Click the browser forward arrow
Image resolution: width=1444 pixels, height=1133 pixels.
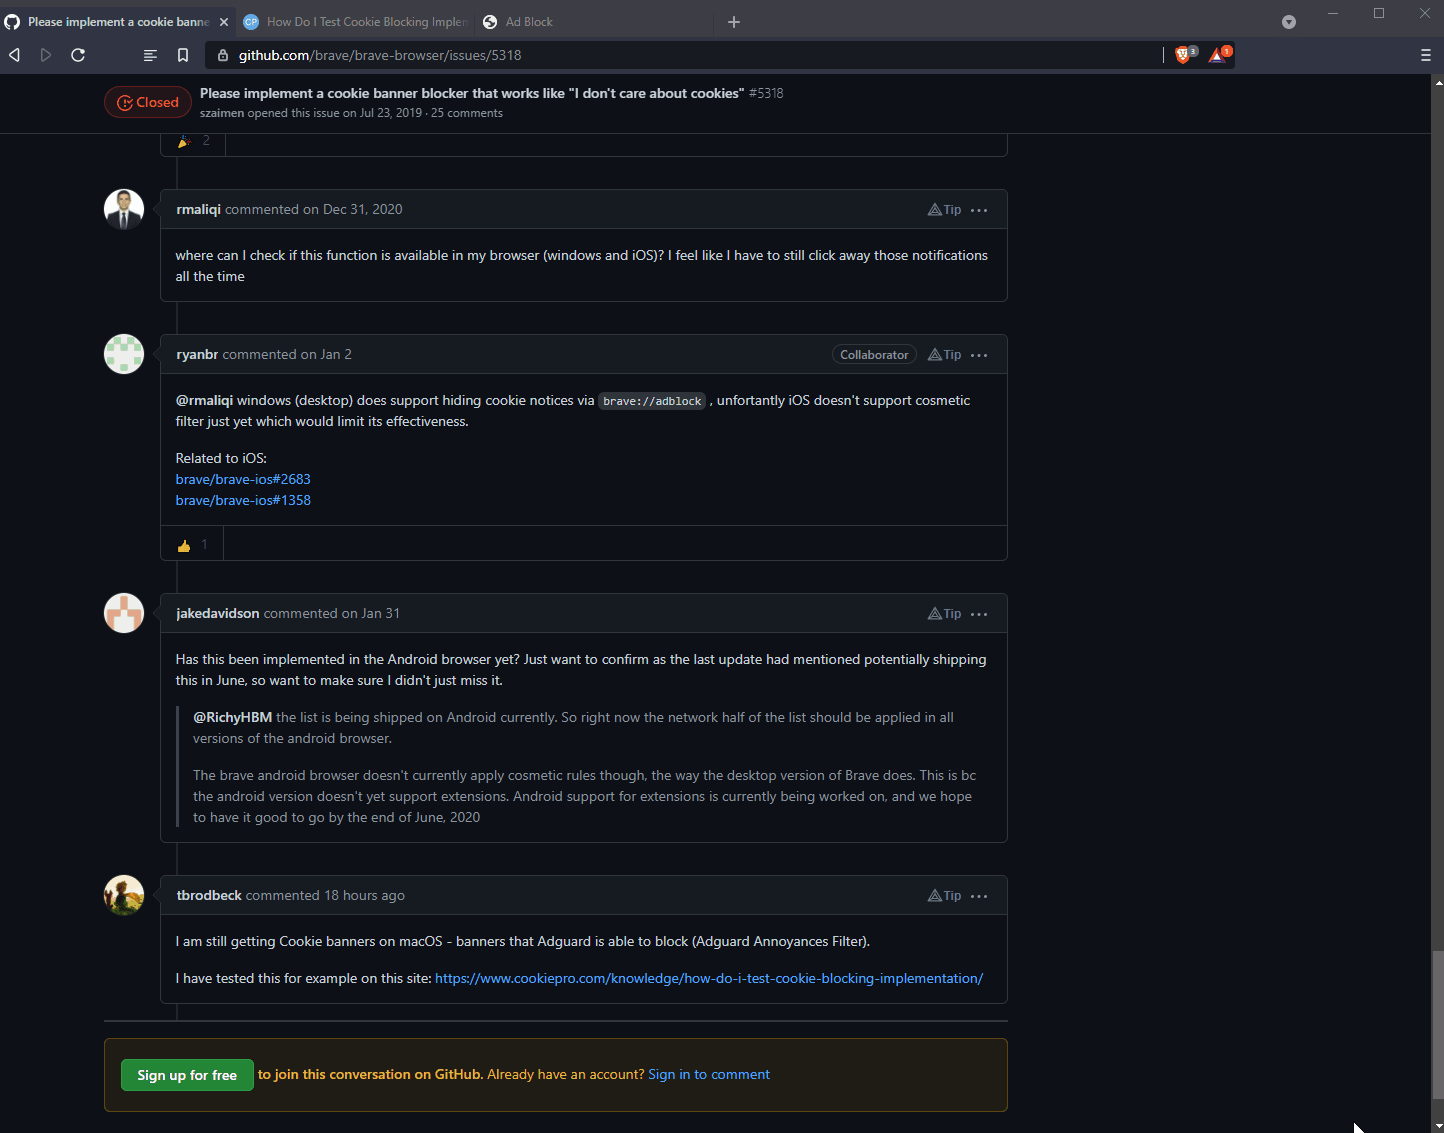click(x=46, y=55)
